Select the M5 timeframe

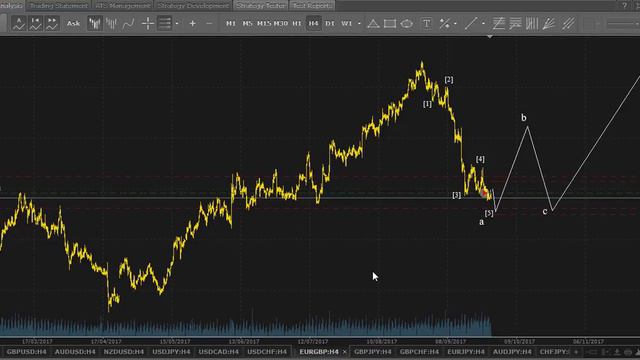pyautogui.click(x=247, y=23)
